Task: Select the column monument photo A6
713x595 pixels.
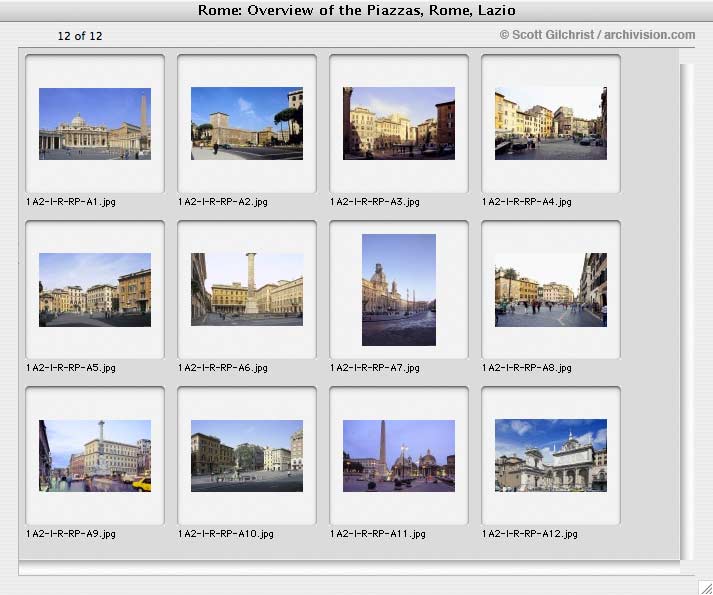Action: (x=247, y=289)
